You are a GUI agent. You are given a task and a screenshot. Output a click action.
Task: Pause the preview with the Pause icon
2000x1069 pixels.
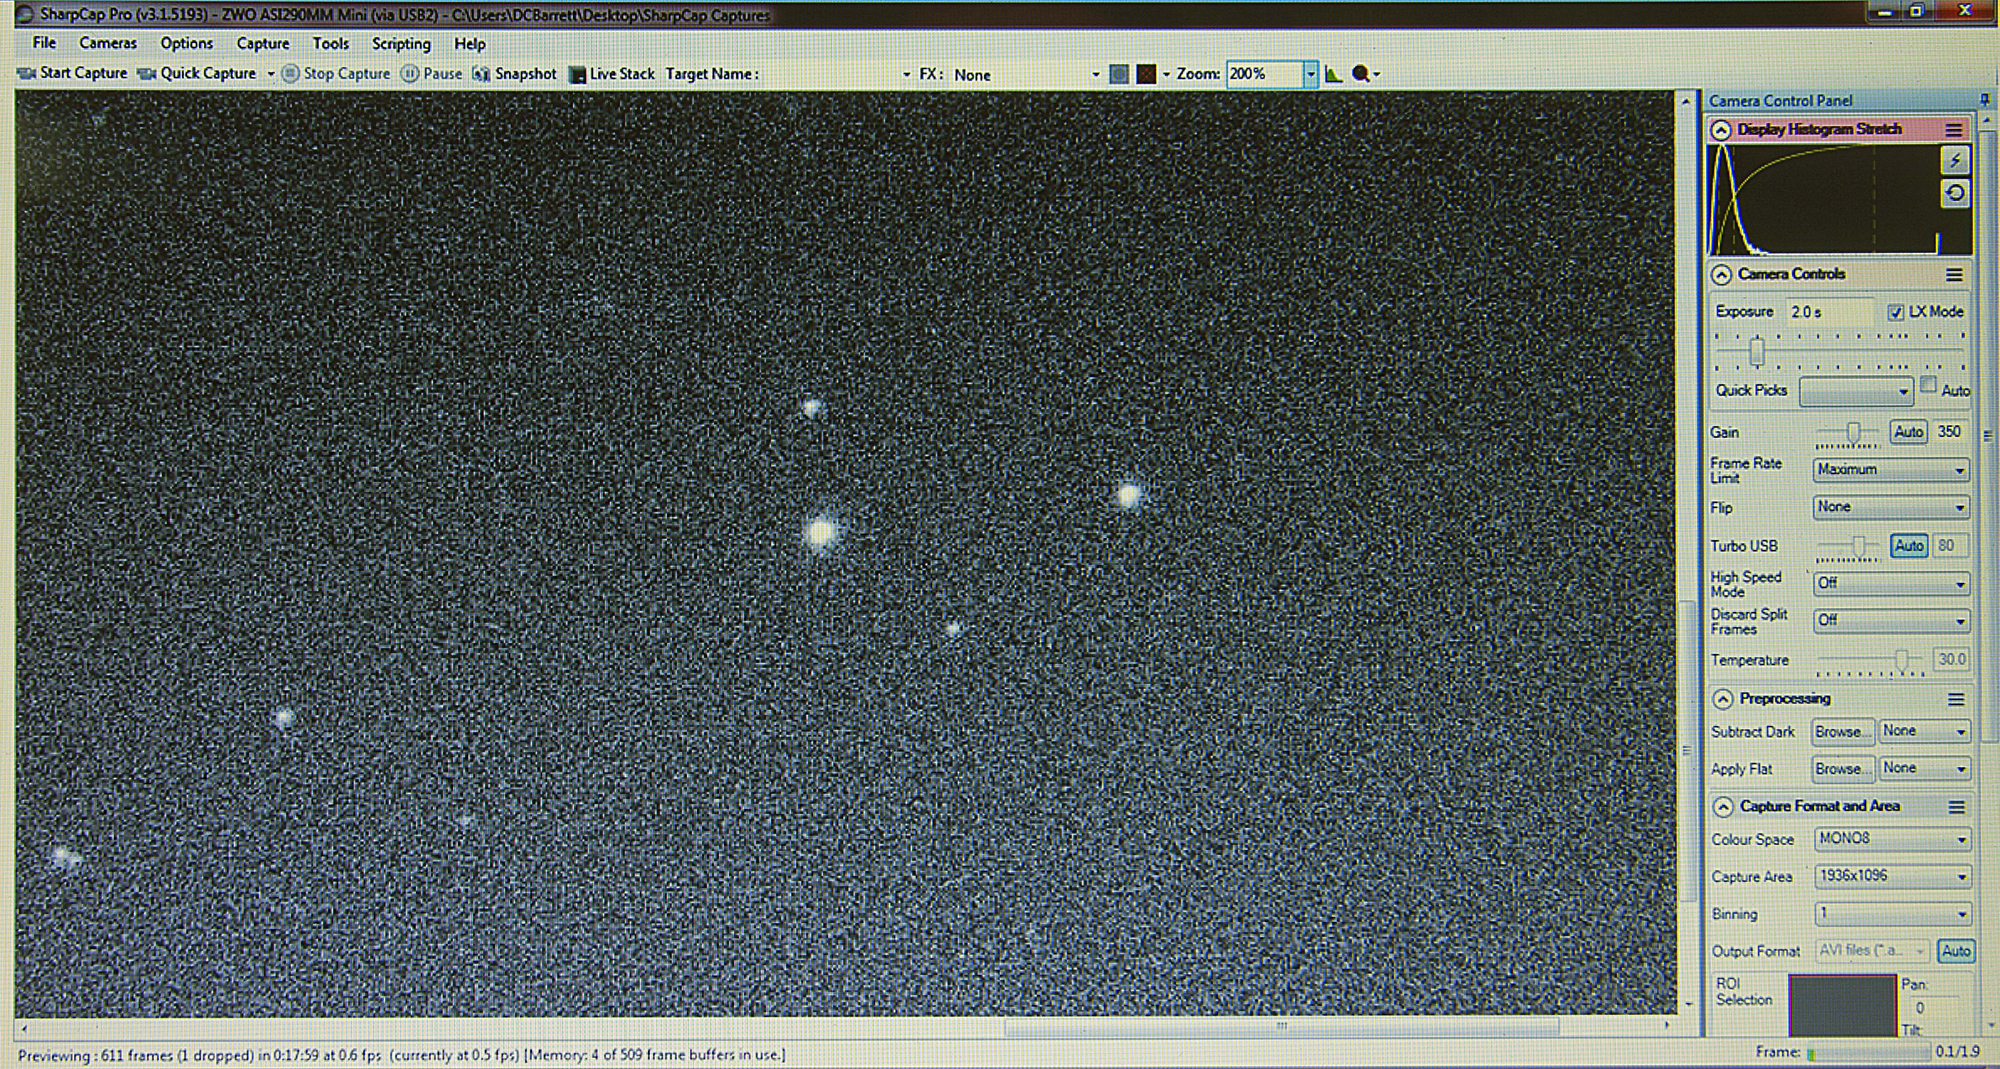(x=410, y=73)
